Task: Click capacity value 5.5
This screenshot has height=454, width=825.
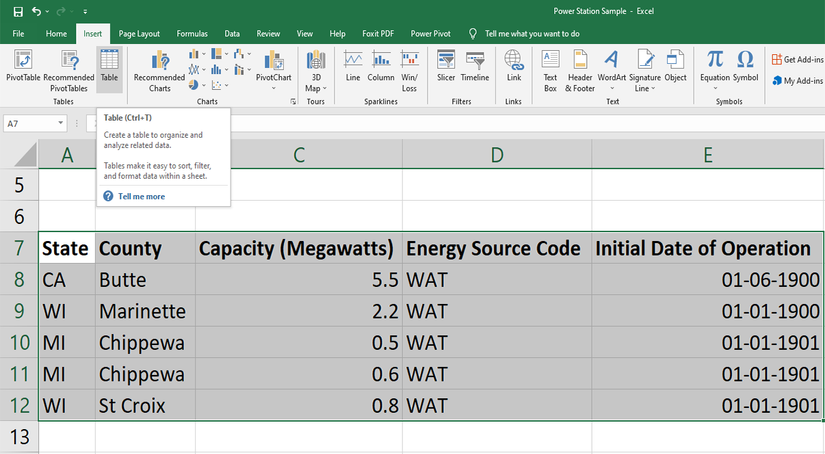Action: tap(299, 279)
